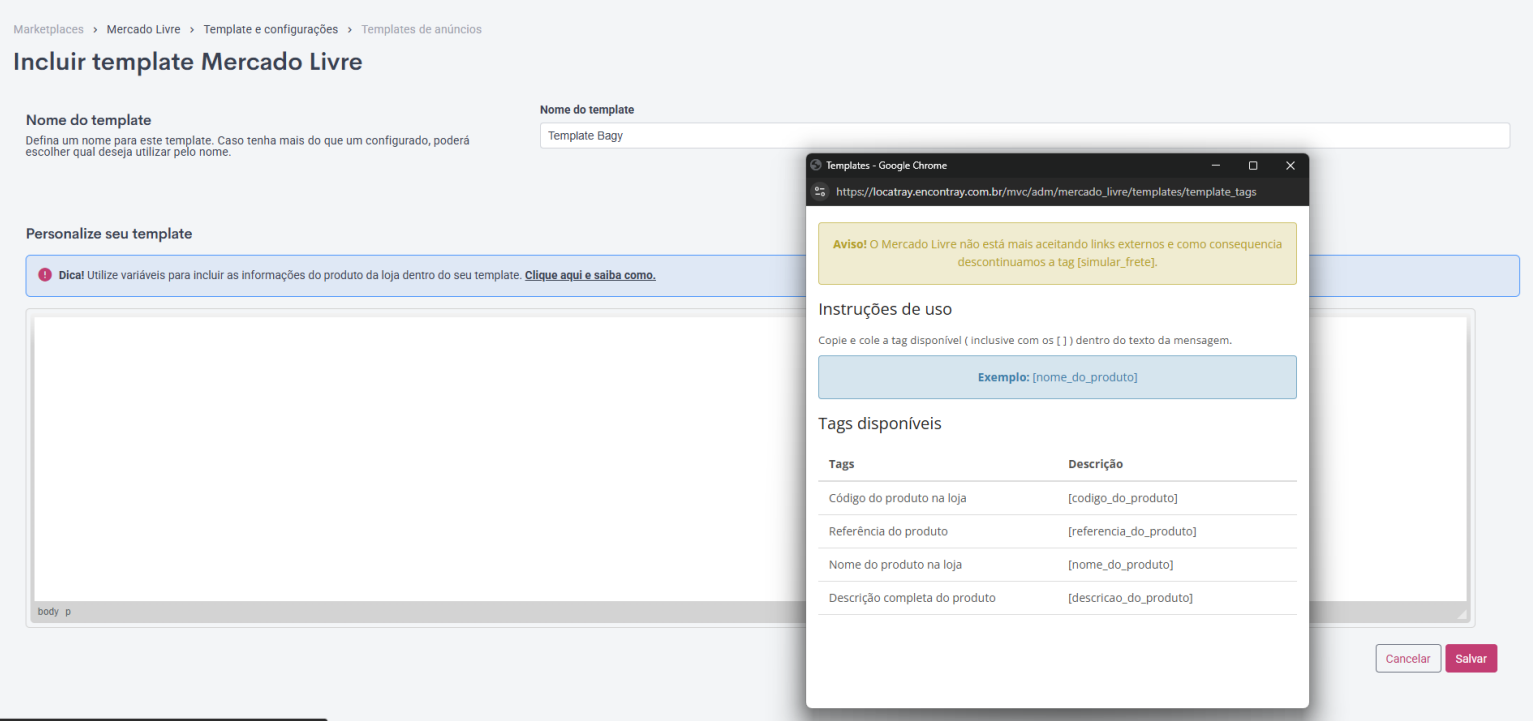Click the "Incluir template Mercado Livre" page title
The image size is (1533, 721).
(x=188, y=62)
